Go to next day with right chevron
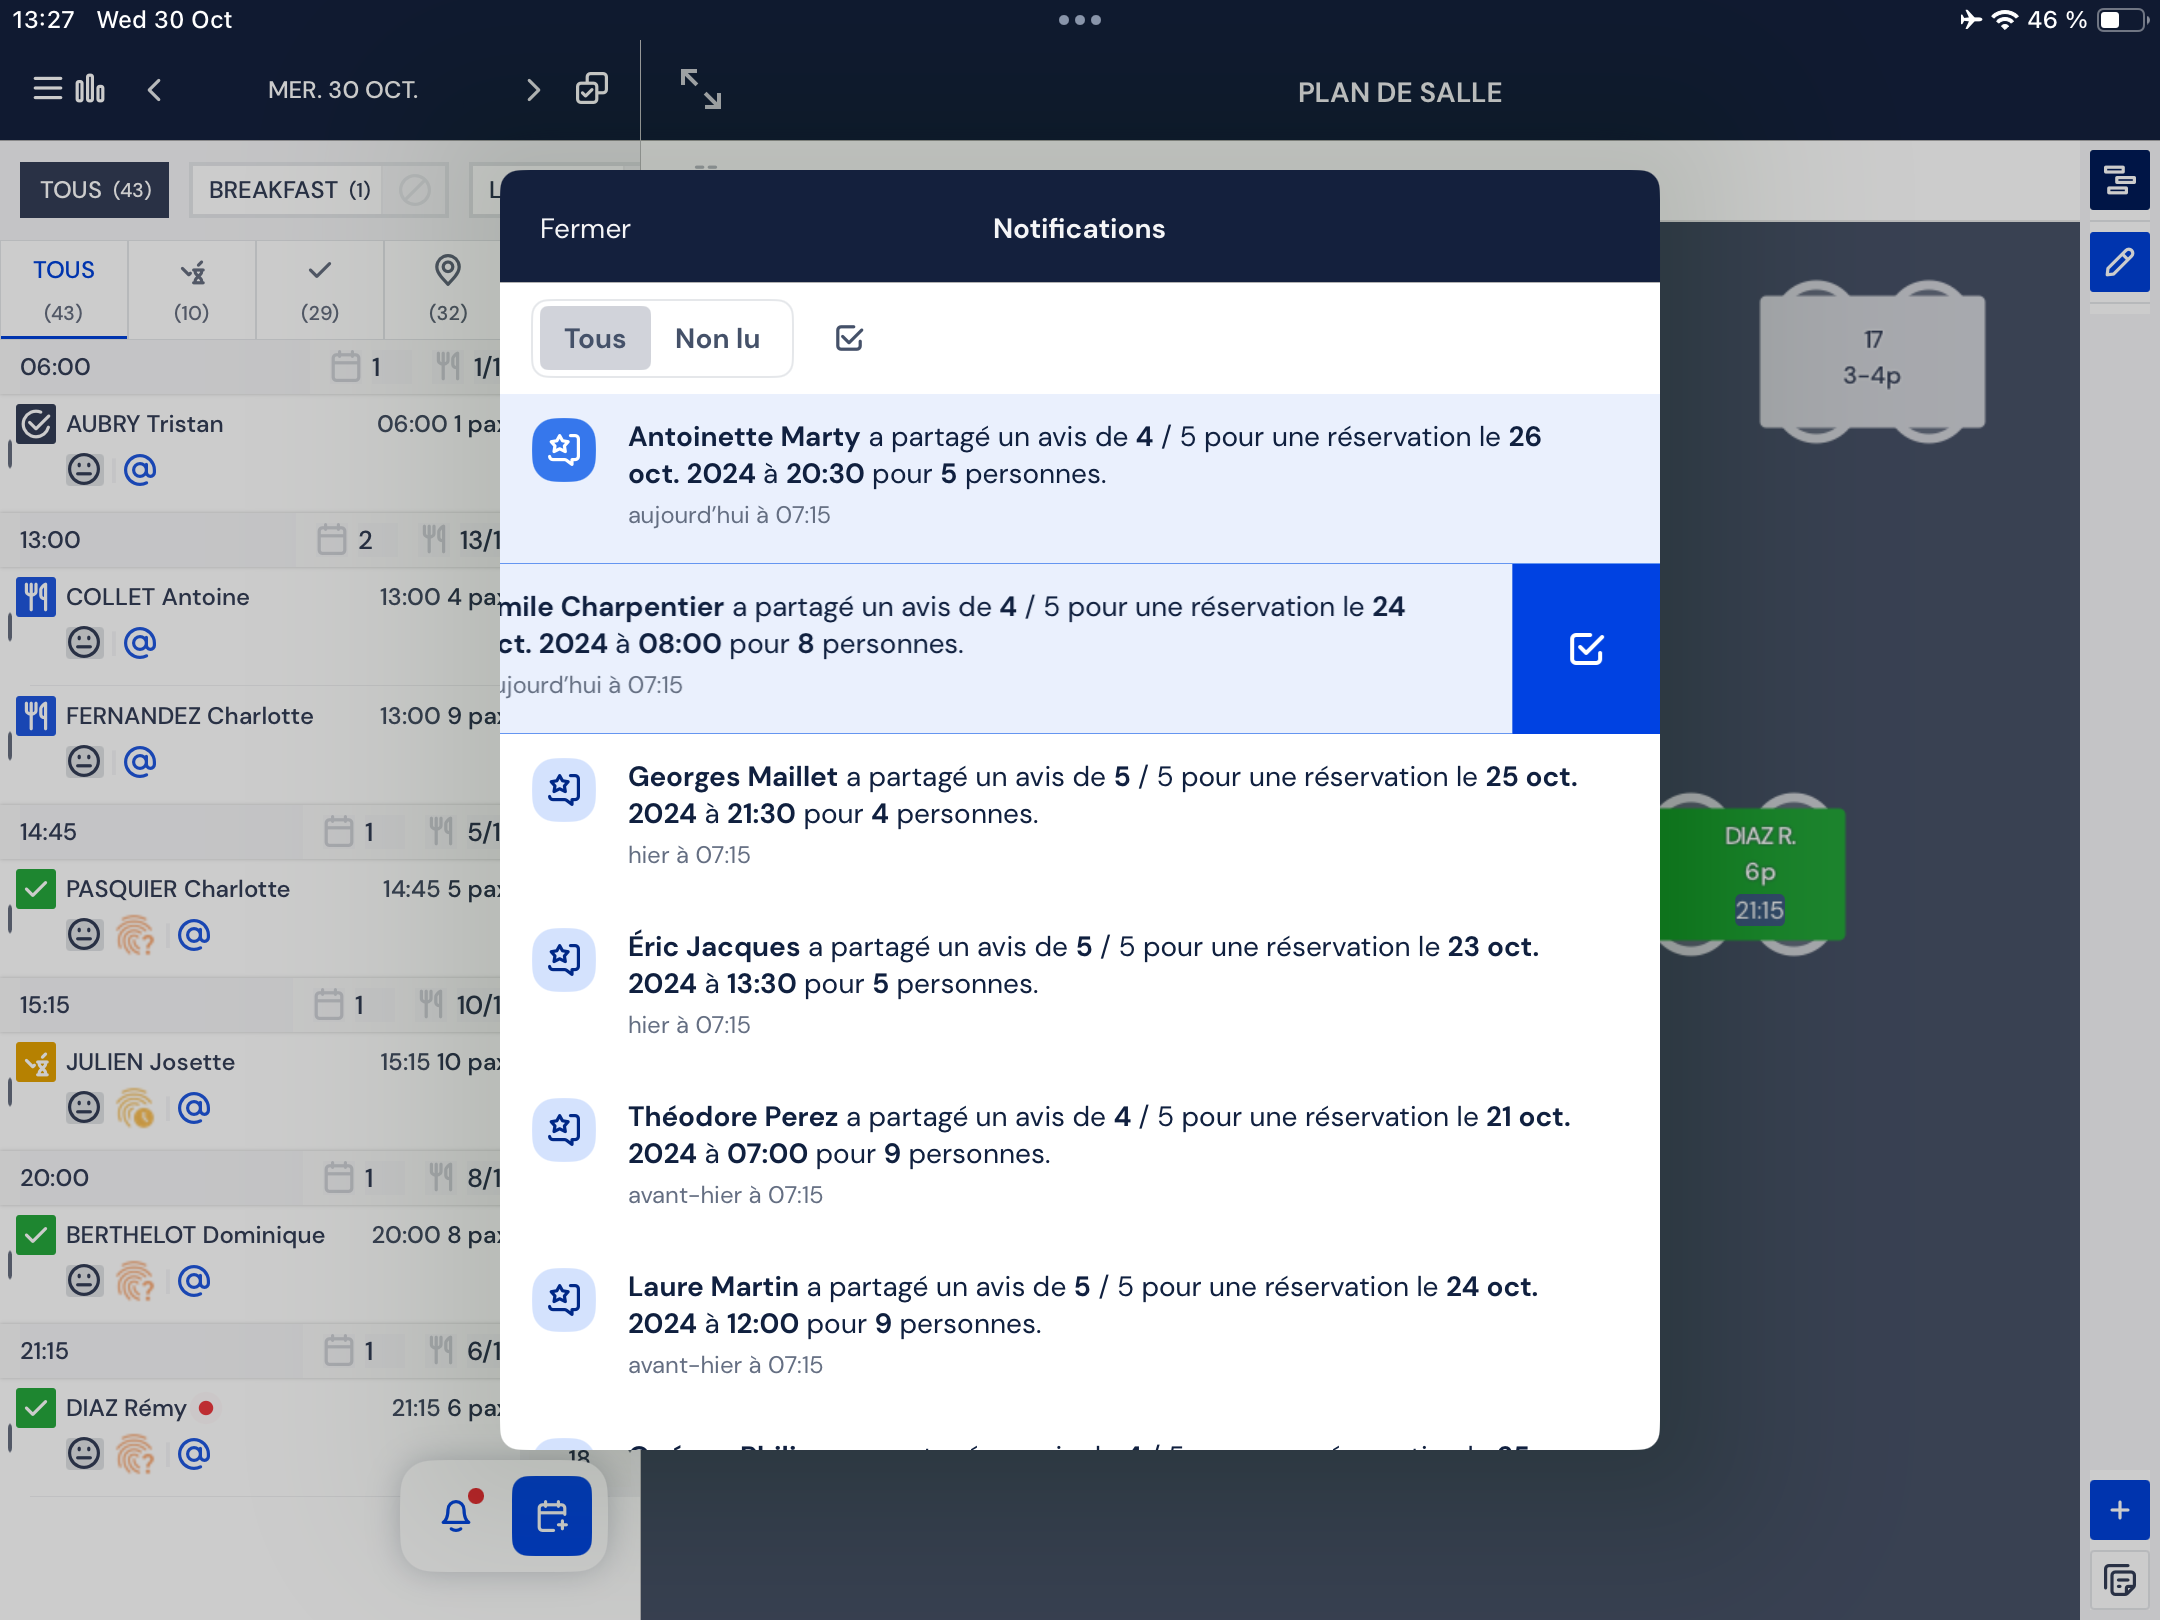Image resolution: width=2160 pixels, height=1620 pixels. (x=533, y=90)
